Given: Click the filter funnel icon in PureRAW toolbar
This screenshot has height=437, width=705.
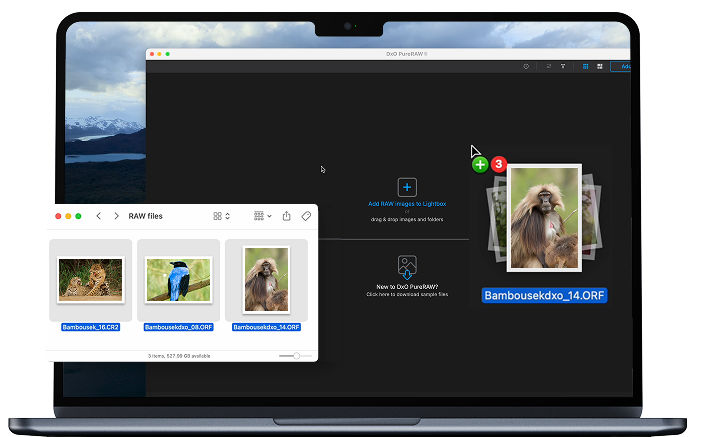Looking at the screenshot, I should tap(562, 66).
